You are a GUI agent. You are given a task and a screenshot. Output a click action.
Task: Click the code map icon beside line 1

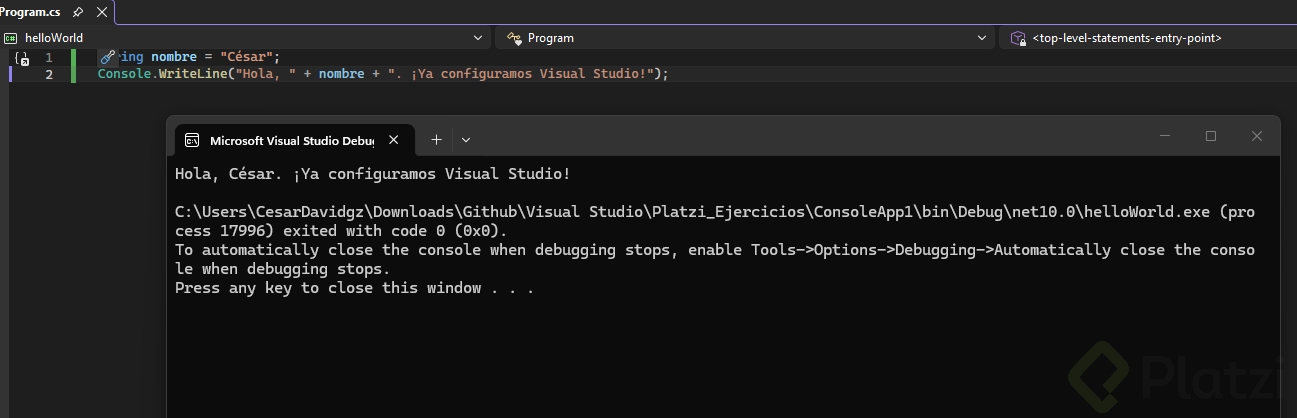pos(21,59)
